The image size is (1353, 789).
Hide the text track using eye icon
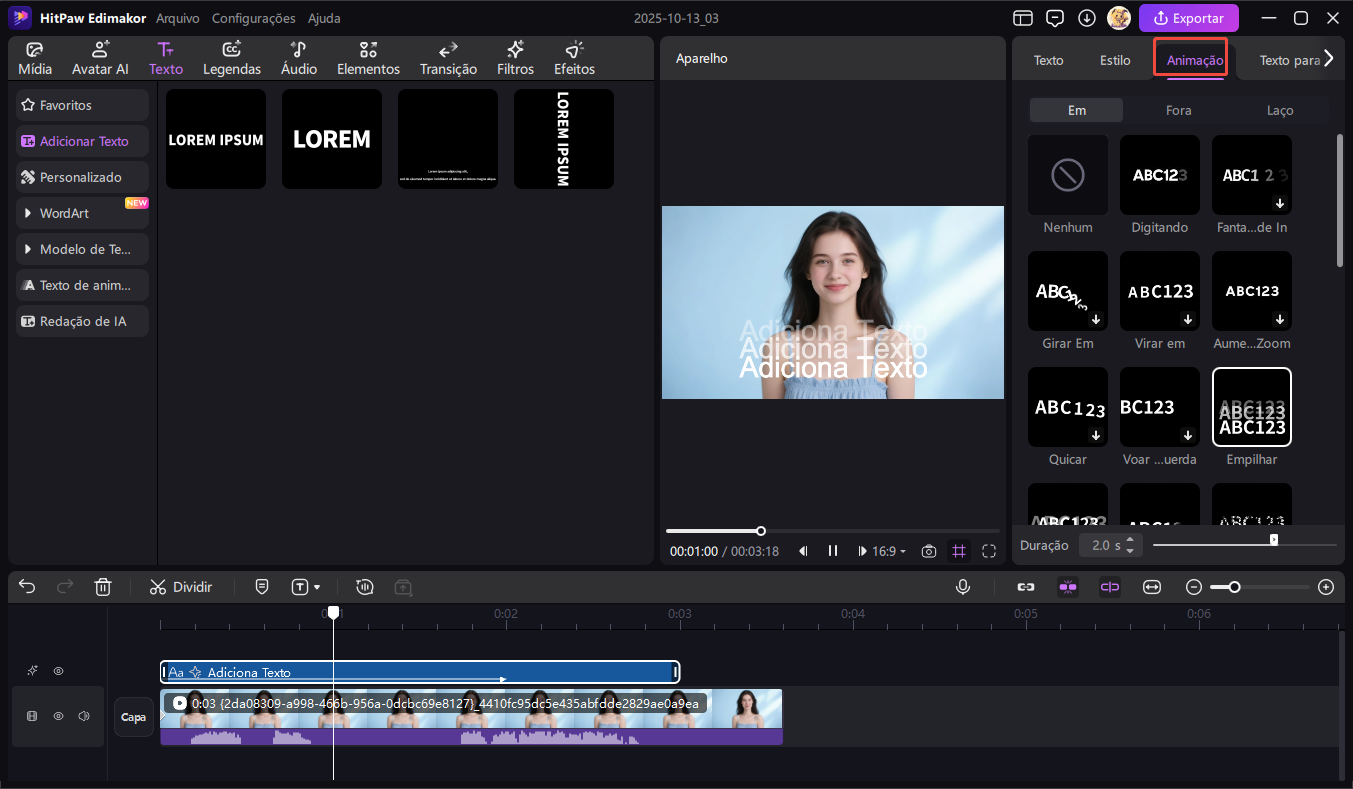click(x=58, y=671)
